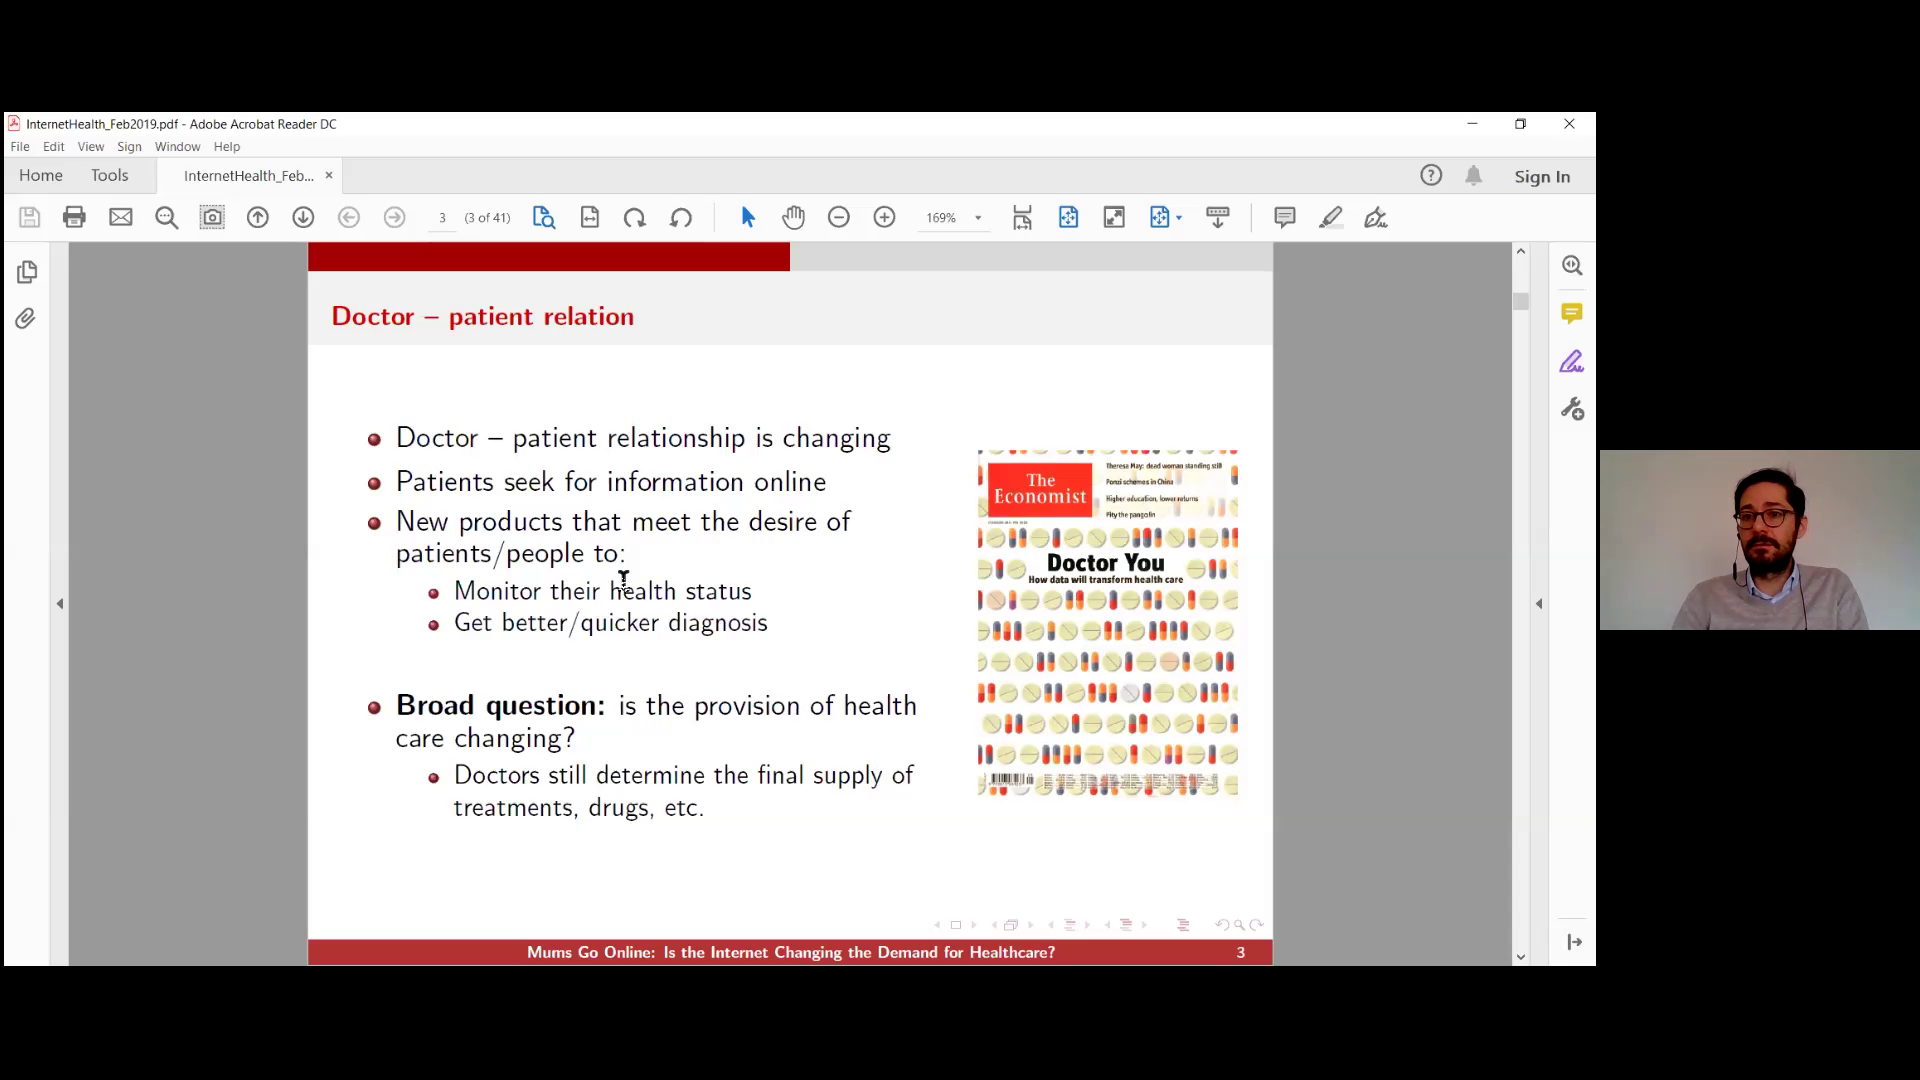Toggle full screen mode icon
This screenshot has width=1920, height=1080.
coord(1114,218)
